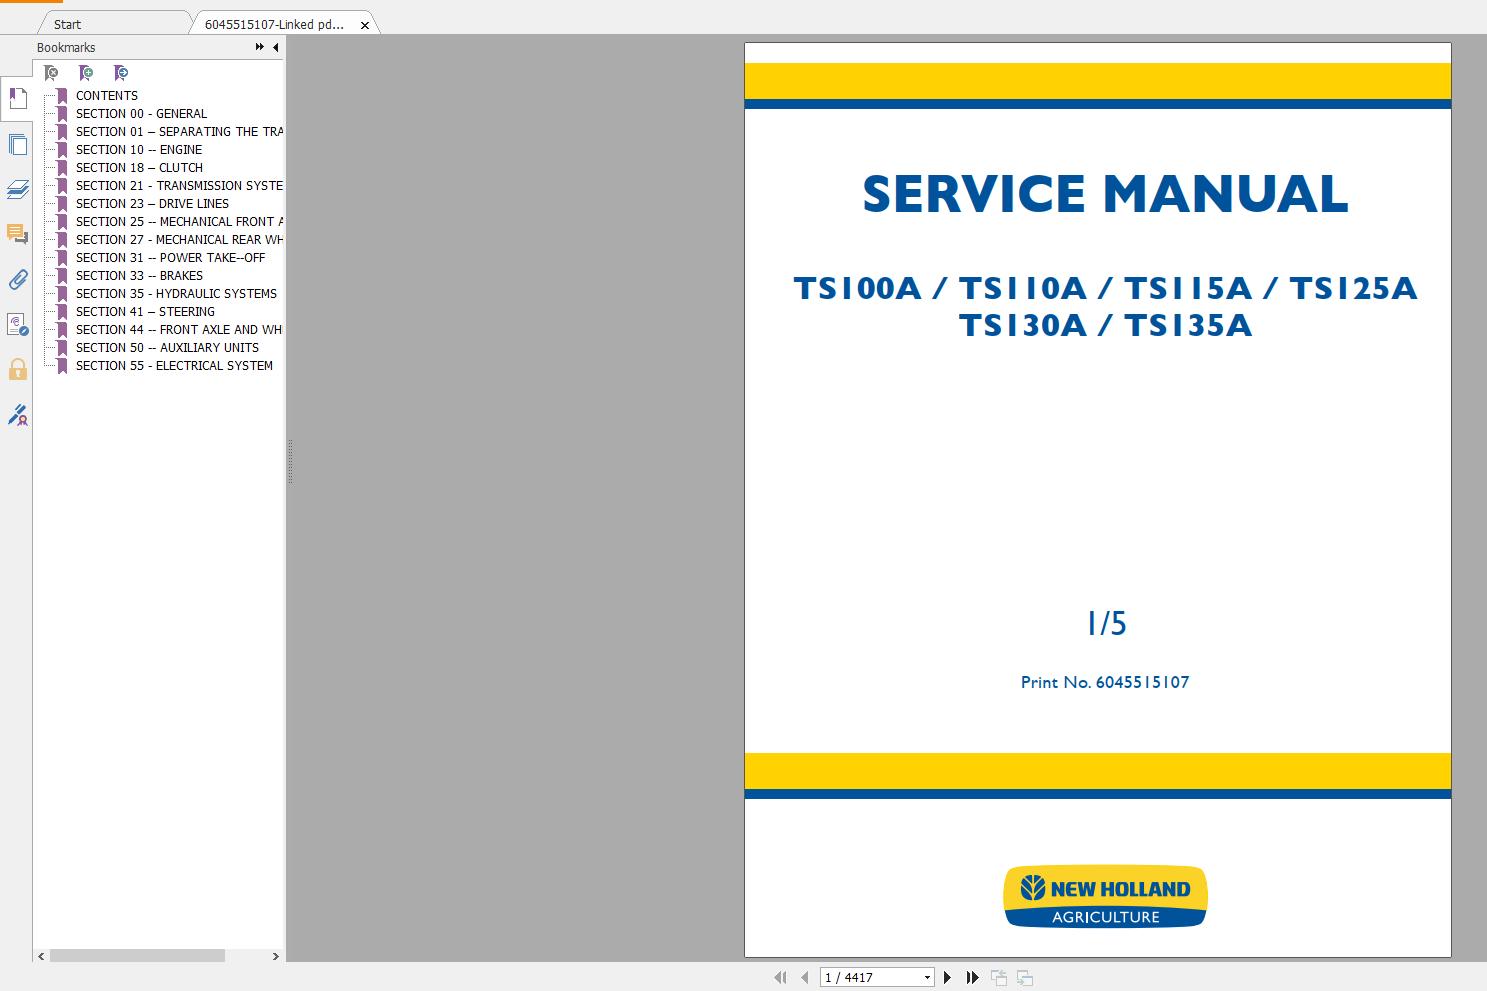Open SECTION 23 – DRIVE LINES bookmark
This screenshot has height=991, width=1487.
[152, 204]
